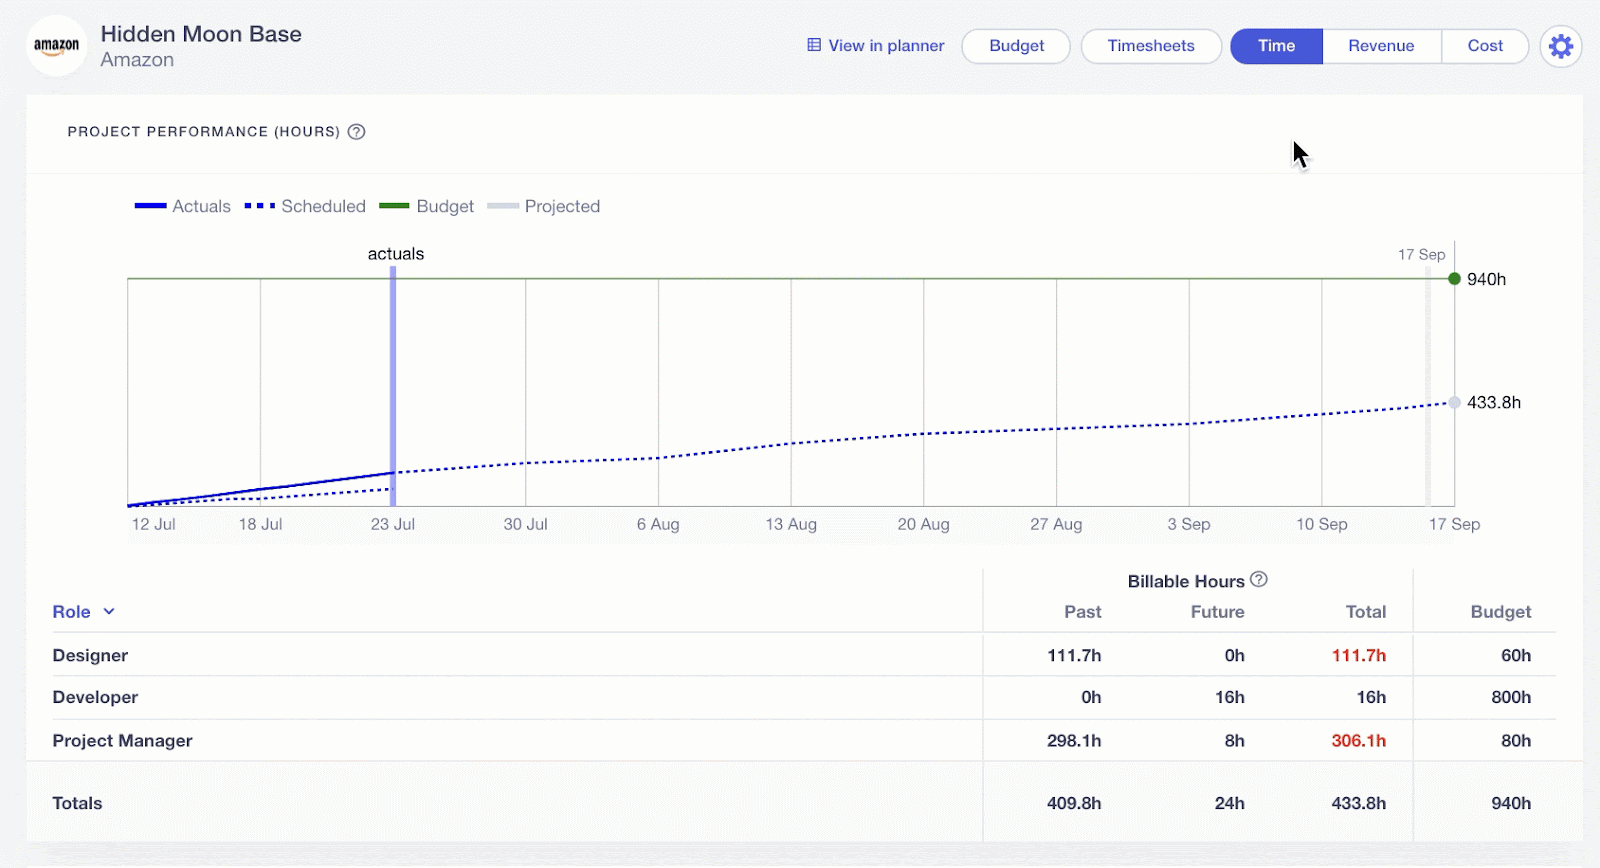This screenshot has width=1600, height=868.
Task: Follow the View in planner link
Action: 886,46
